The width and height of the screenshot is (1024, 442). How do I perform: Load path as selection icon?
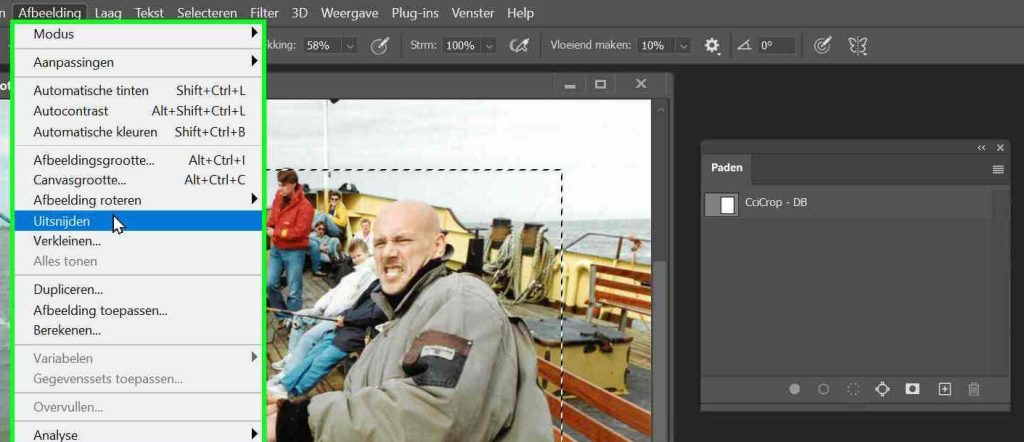(x=853, y=389)
